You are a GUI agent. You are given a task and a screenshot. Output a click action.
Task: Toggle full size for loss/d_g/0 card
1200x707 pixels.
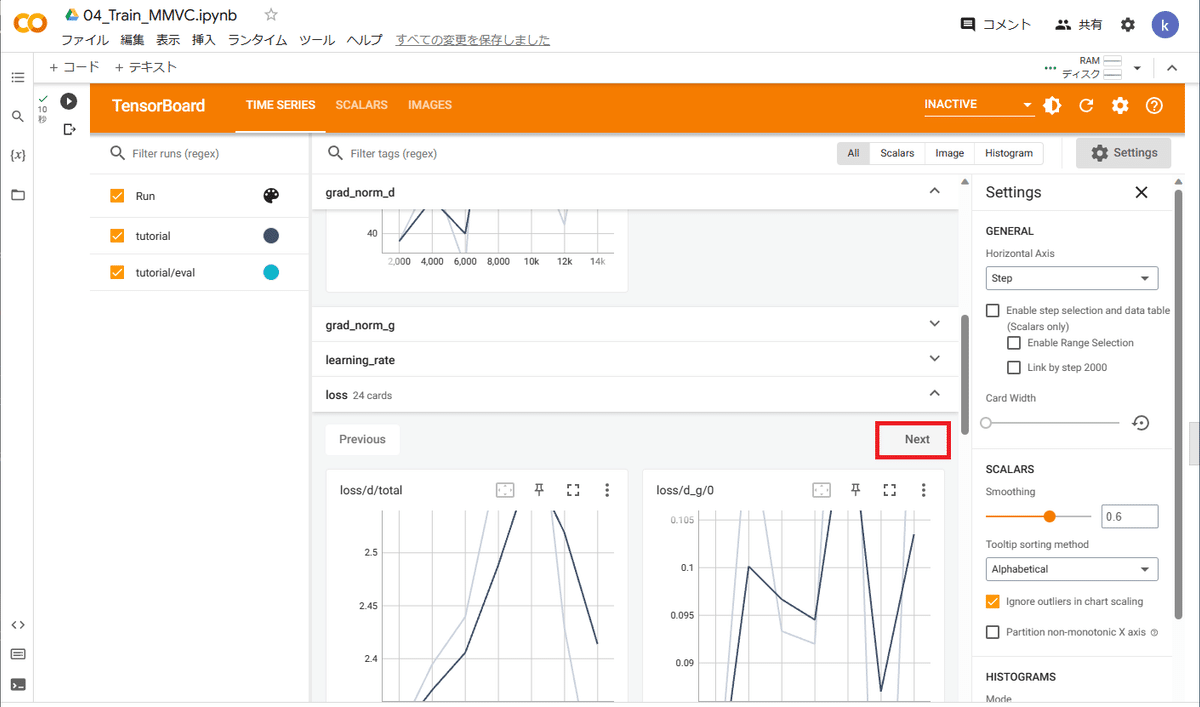tap(889, 490)
